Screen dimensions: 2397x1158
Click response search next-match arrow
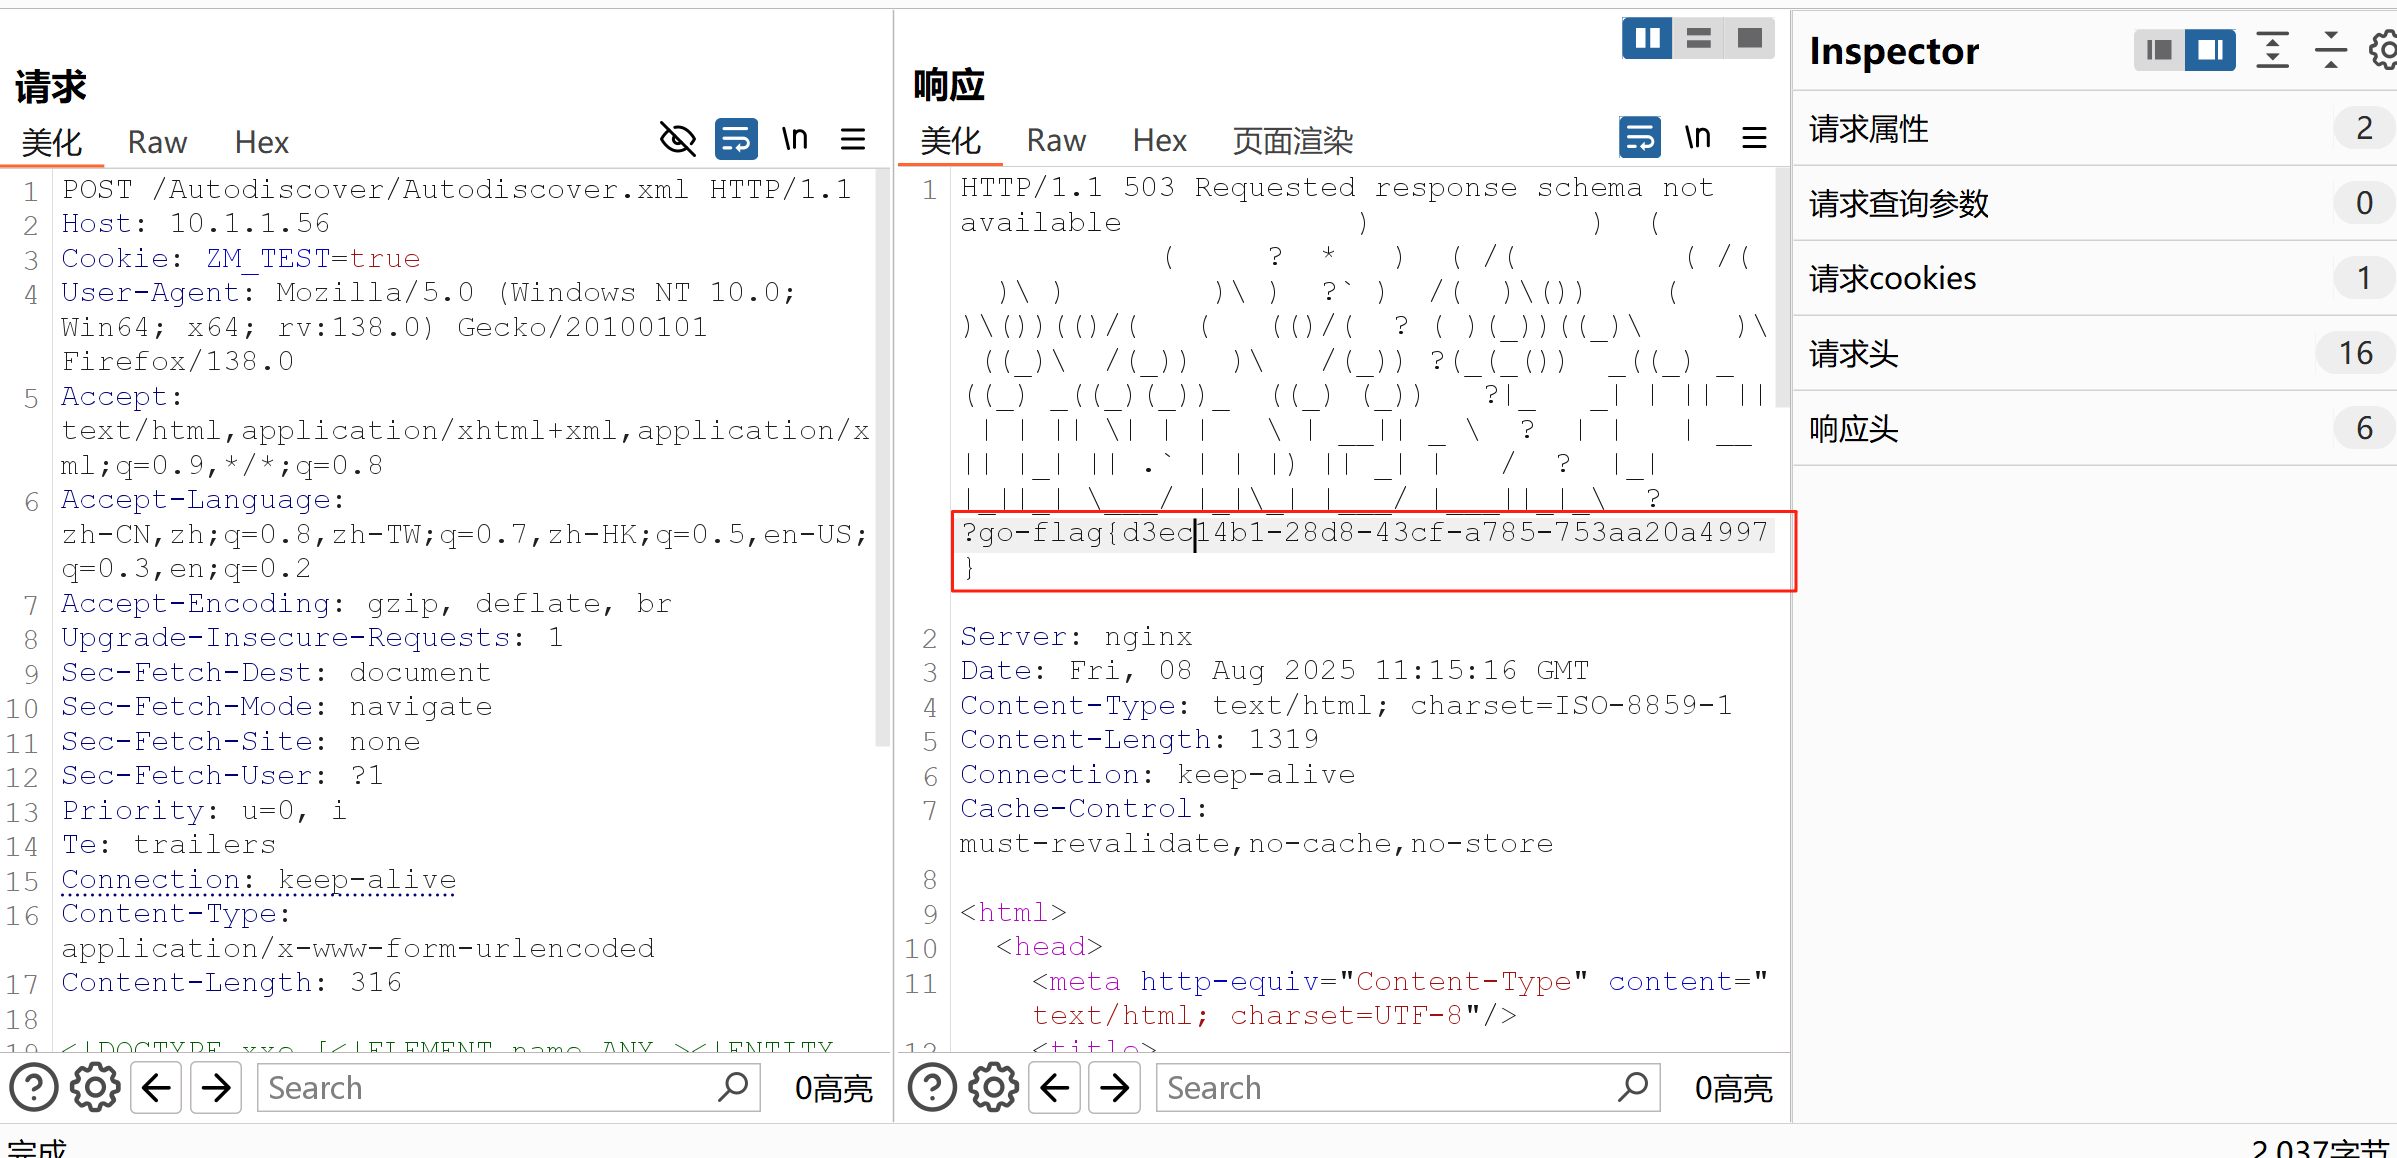[1114, 1087]
